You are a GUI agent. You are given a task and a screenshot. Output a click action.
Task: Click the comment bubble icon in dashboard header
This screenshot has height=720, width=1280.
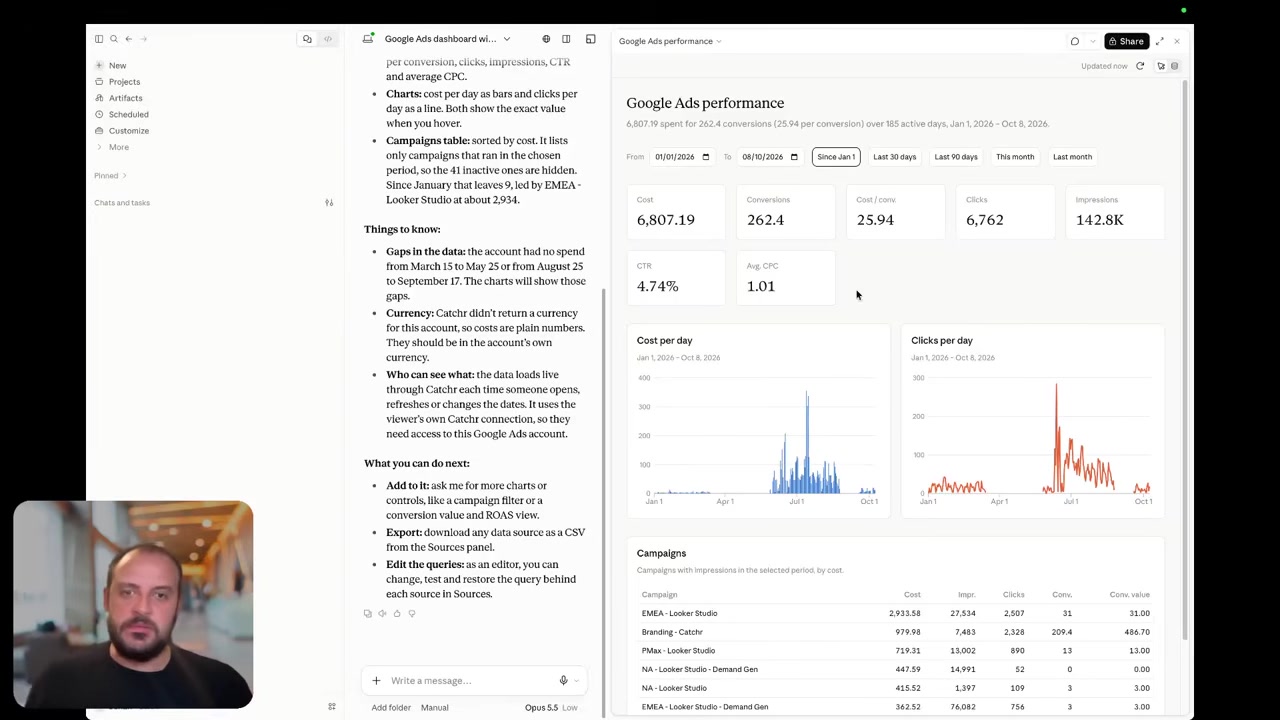1075,41
